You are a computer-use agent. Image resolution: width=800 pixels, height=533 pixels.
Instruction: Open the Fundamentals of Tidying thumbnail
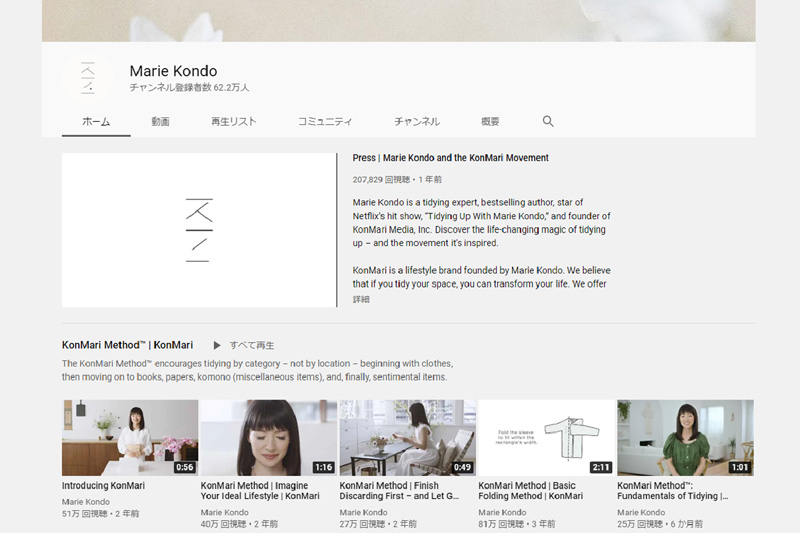click(685, 438)
